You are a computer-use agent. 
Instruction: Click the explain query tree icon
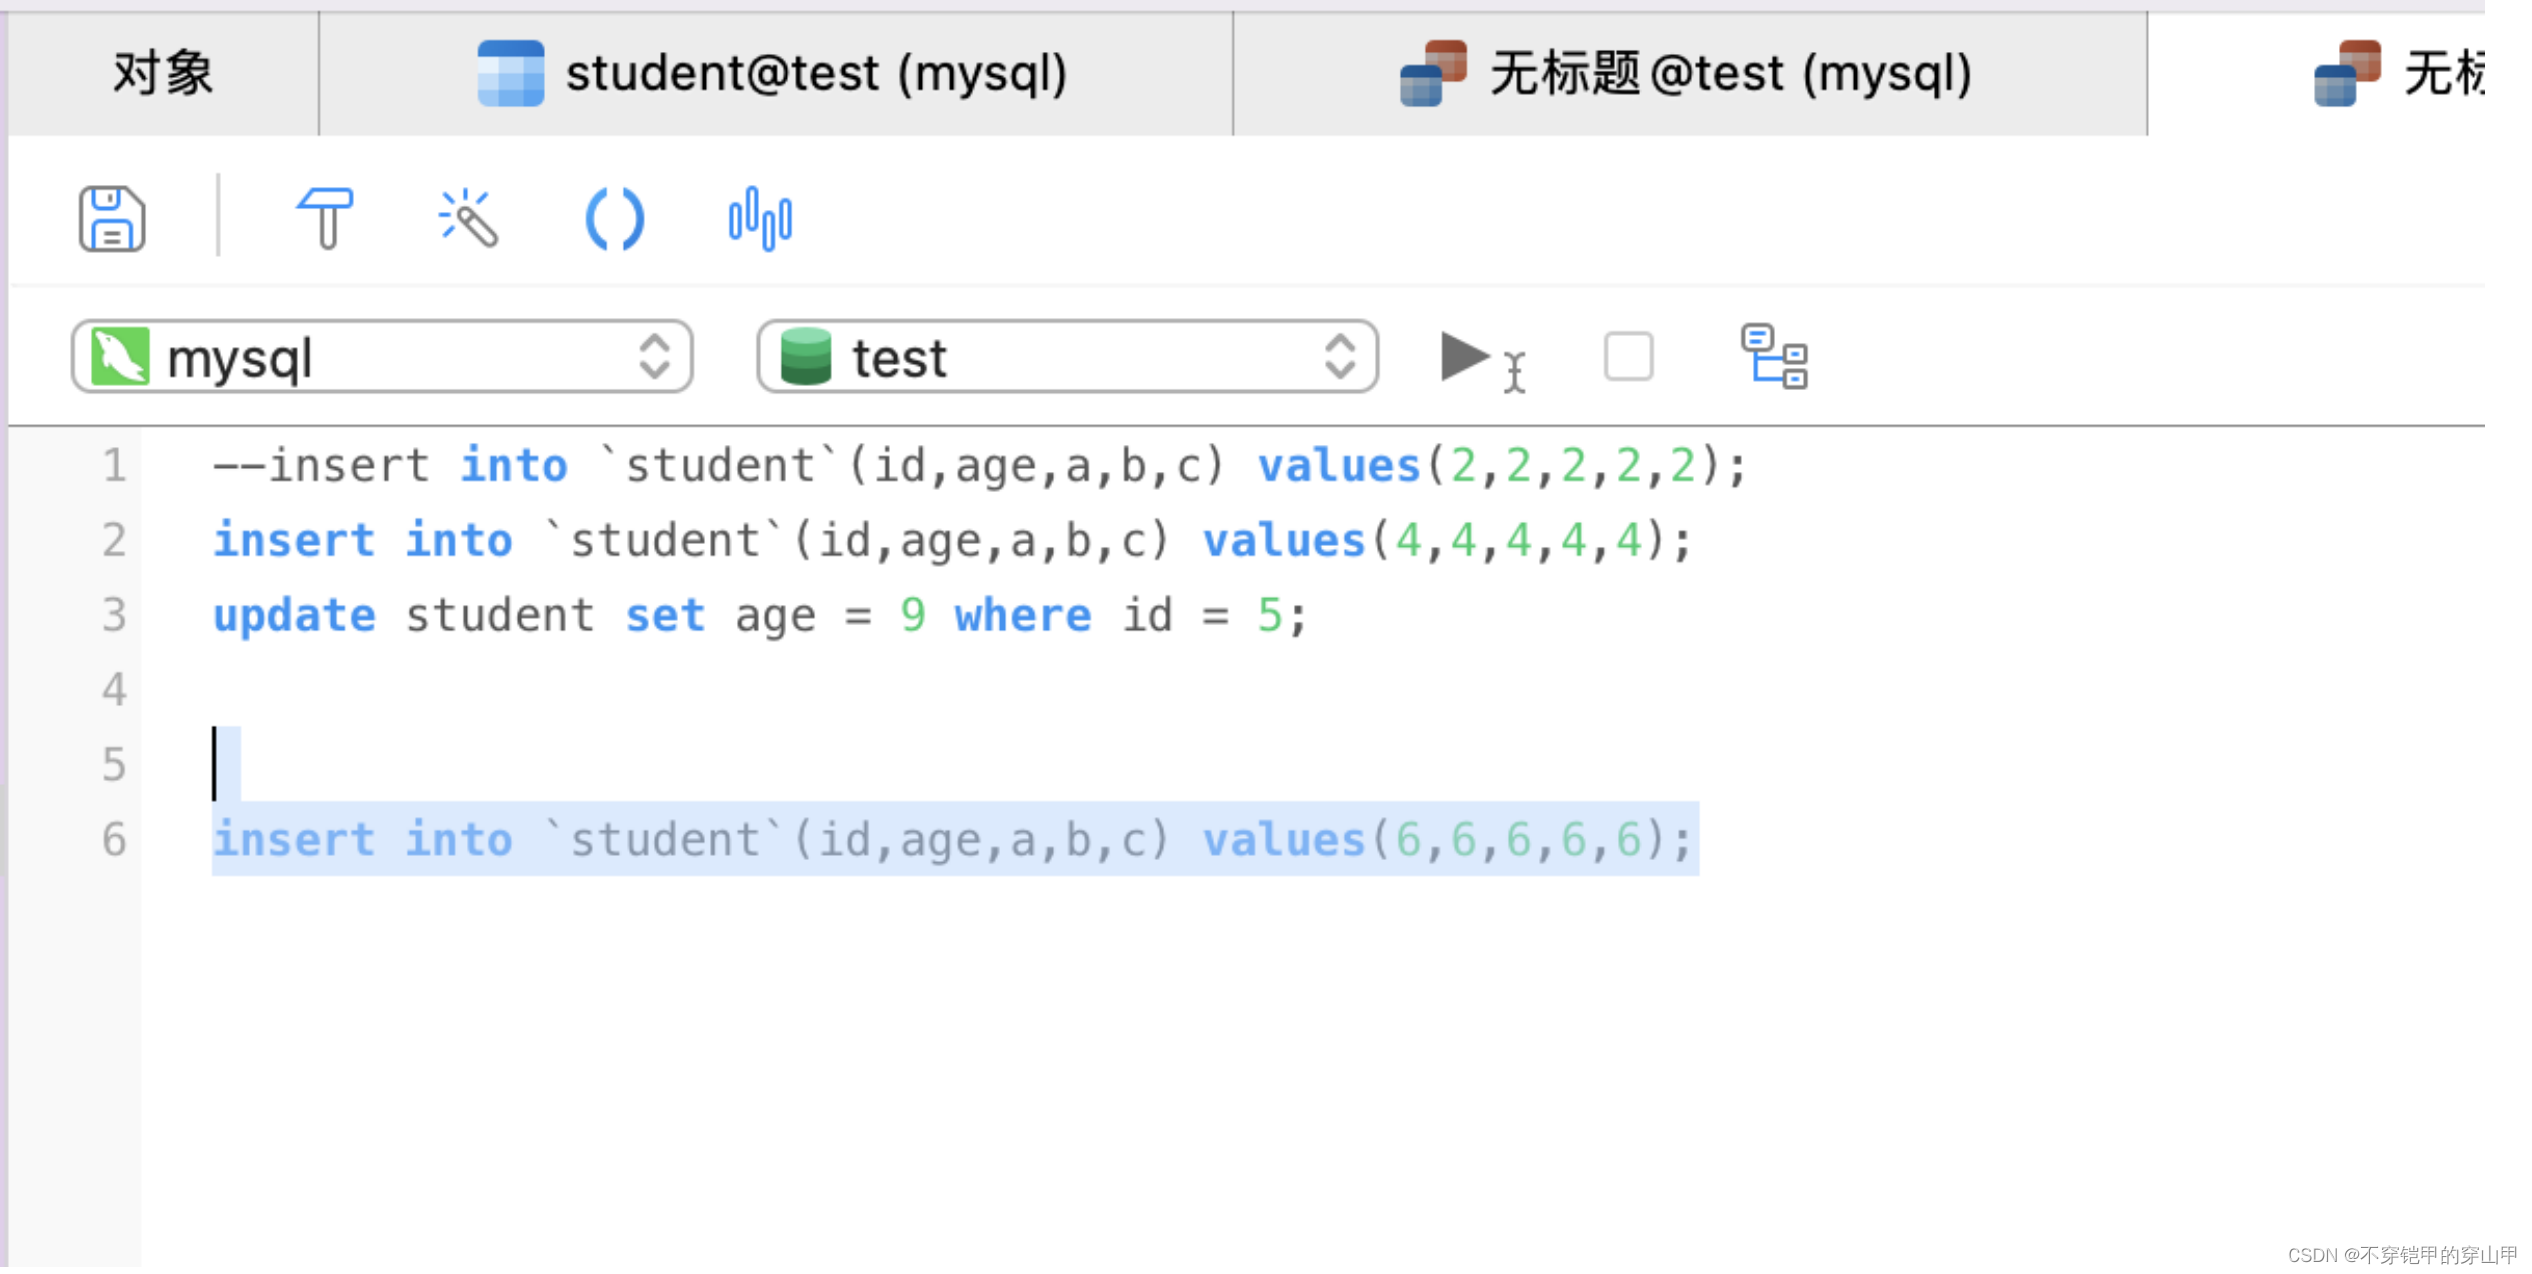coord(1774,357)
